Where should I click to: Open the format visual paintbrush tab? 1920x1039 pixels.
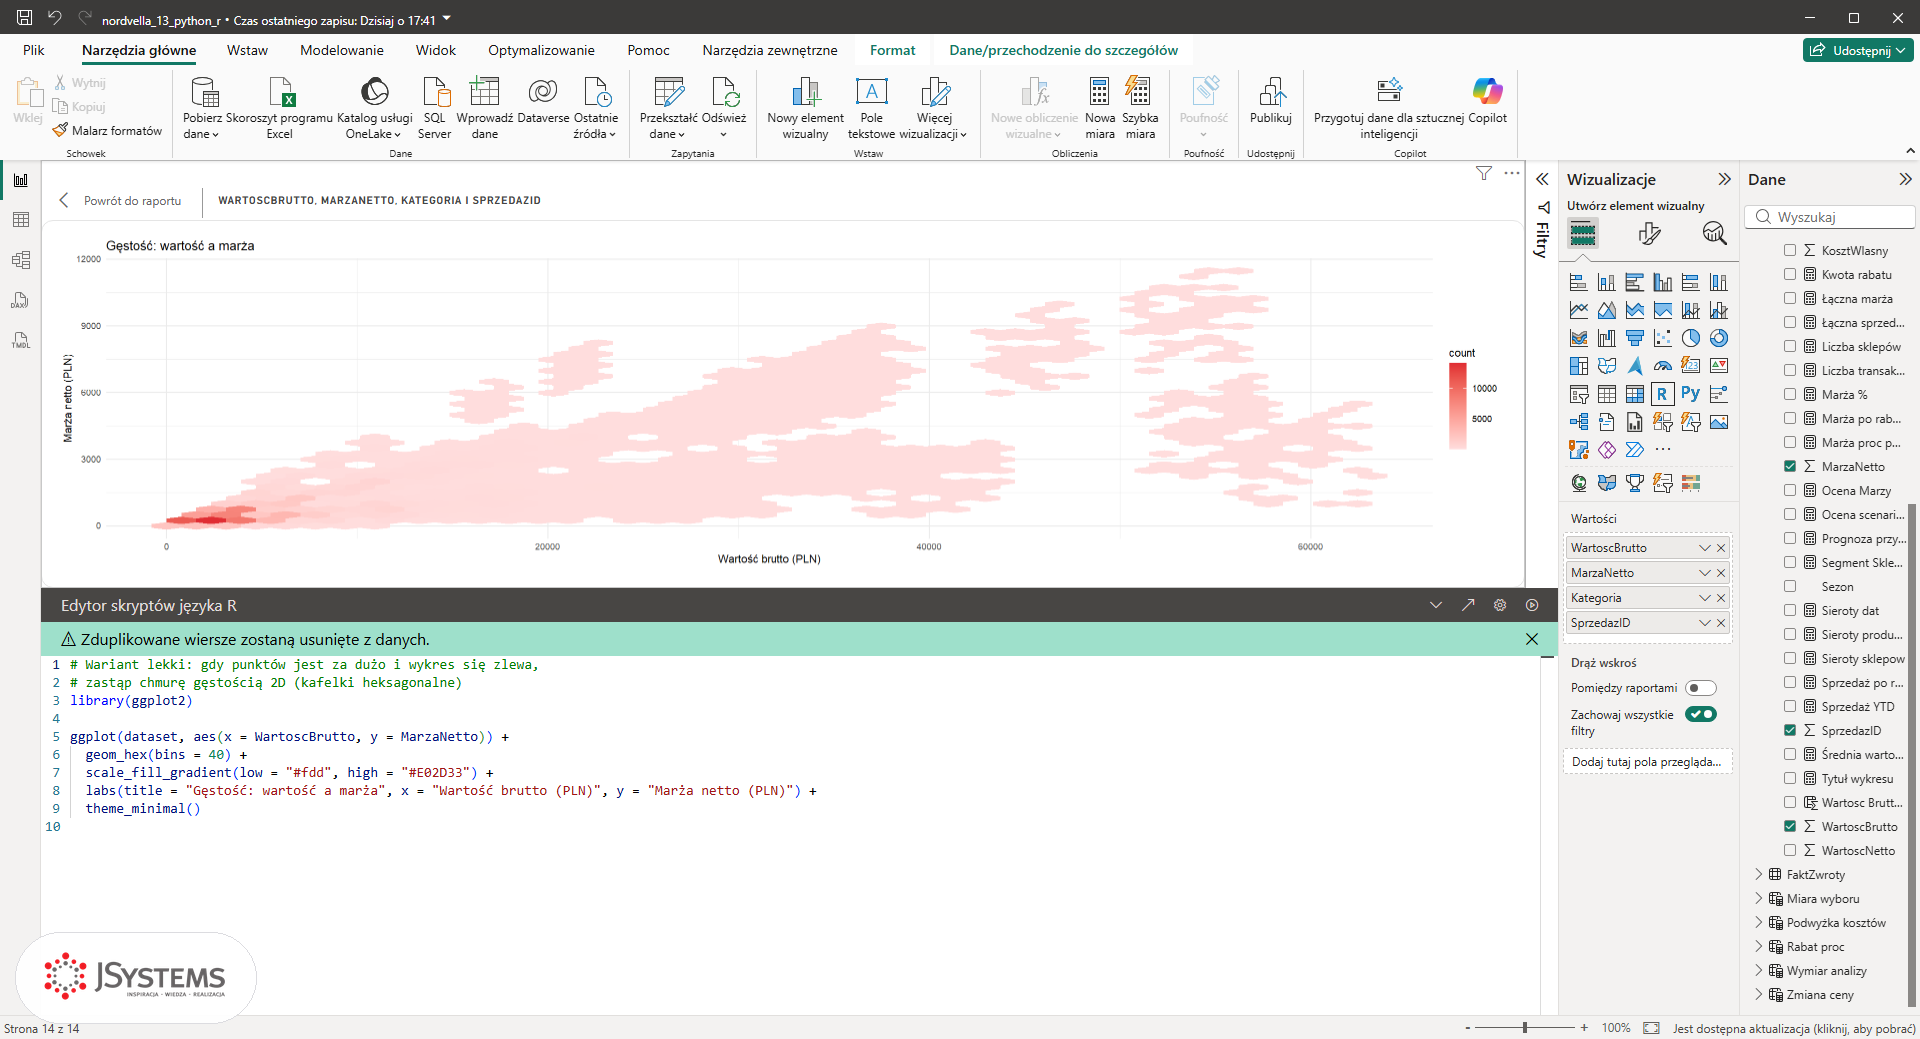[1649, 233]
